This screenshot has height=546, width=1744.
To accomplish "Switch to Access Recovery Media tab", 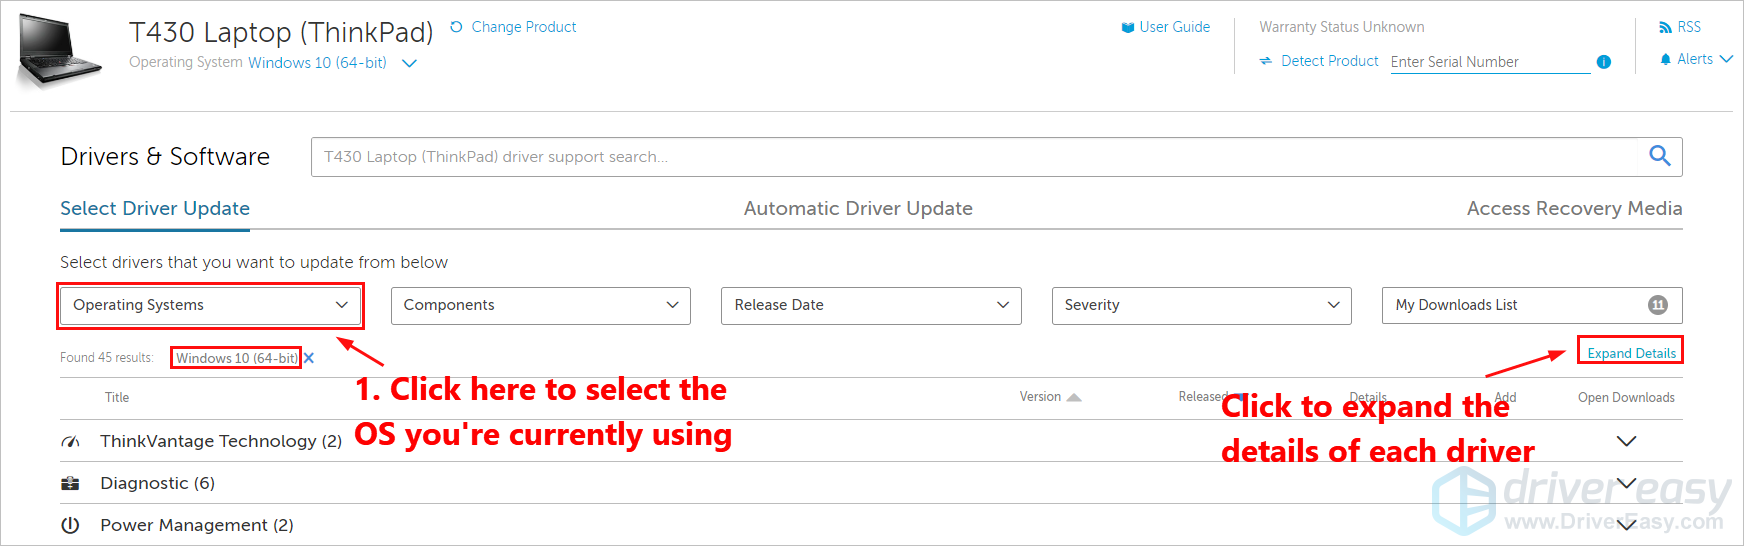I will 1574,208.
